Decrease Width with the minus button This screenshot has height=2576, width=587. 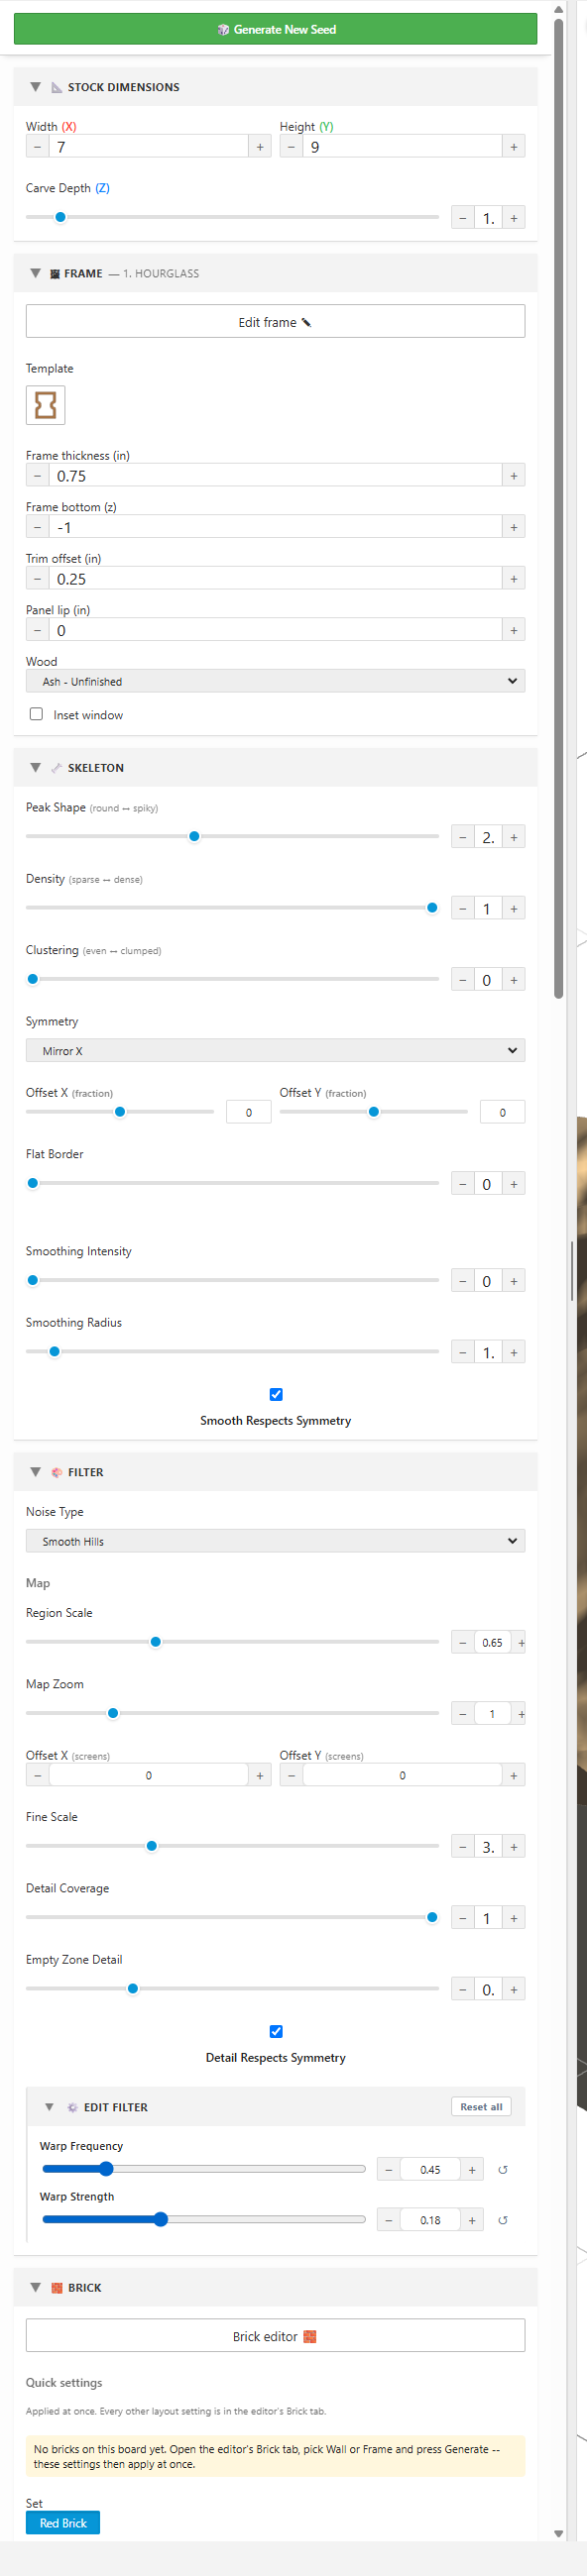click(38, 147)
